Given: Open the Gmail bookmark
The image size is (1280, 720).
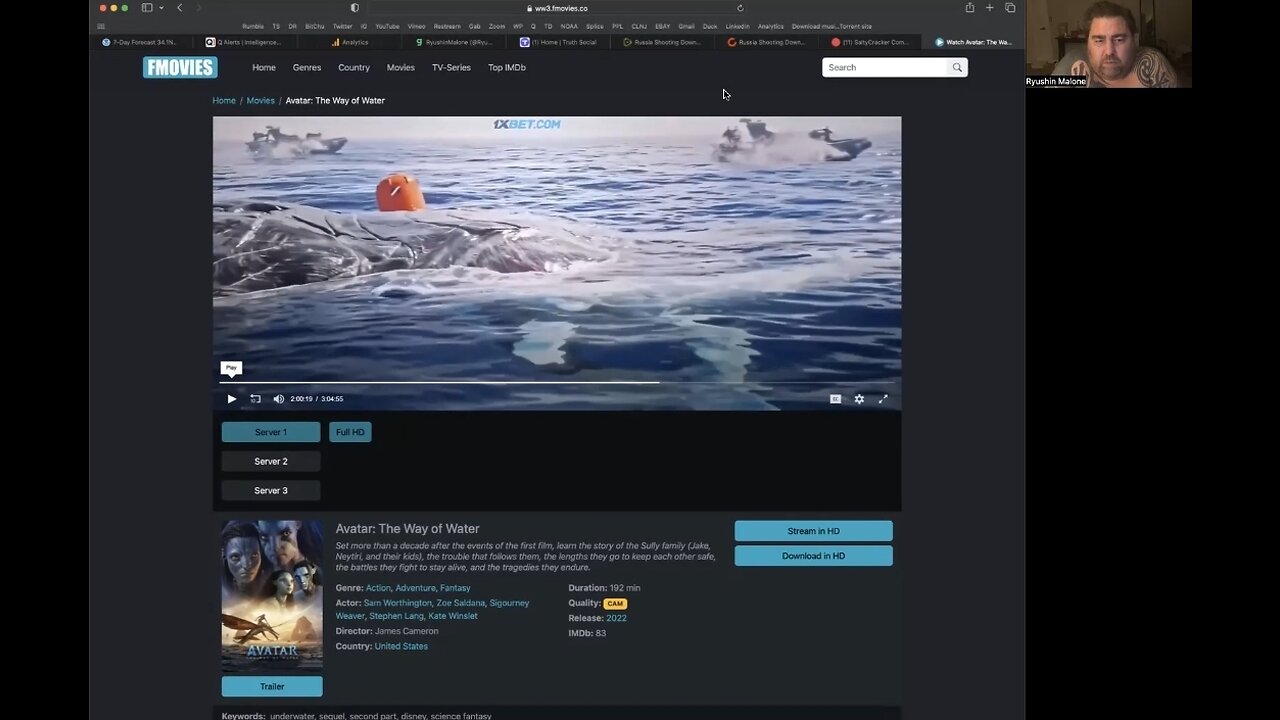Looking at the screenshot, I should pos(686,26).
